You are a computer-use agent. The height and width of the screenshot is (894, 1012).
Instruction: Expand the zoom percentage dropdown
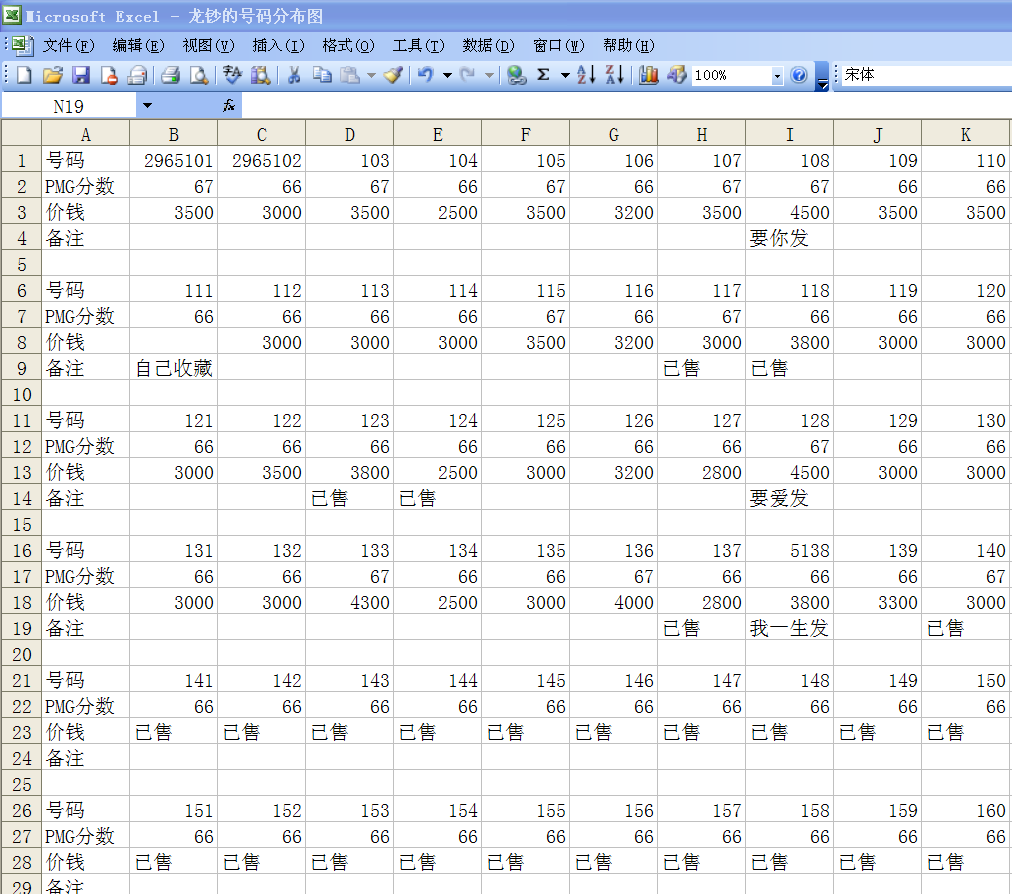tap(777, 76)
